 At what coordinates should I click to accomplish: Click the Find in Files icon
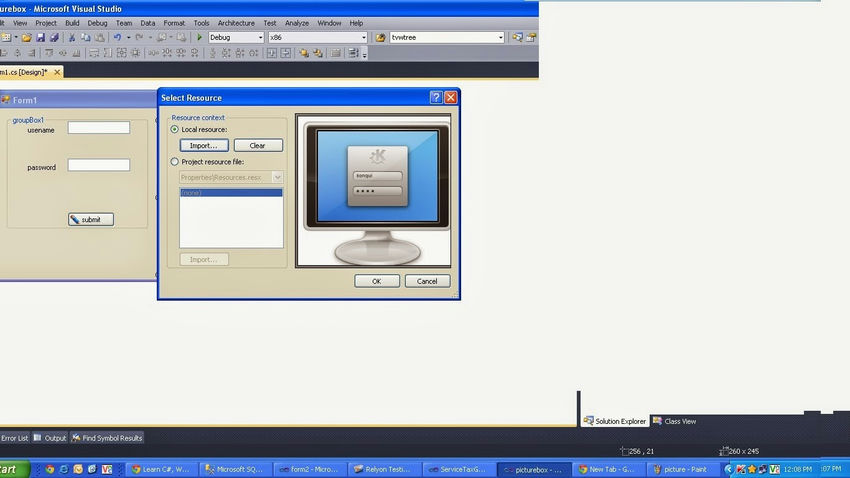pos(381,37)
